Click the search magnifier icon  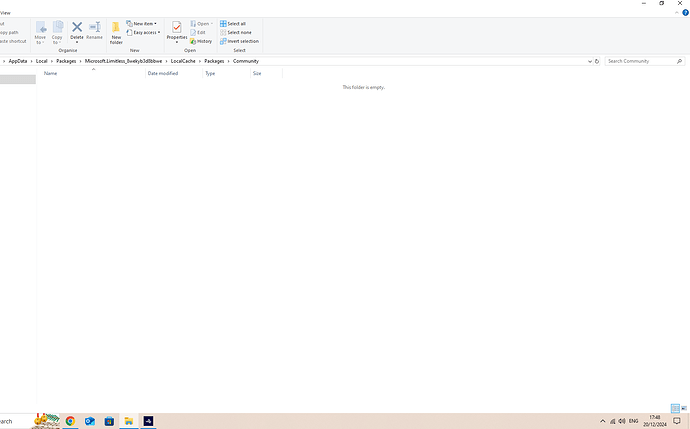[x=679, y=61]
